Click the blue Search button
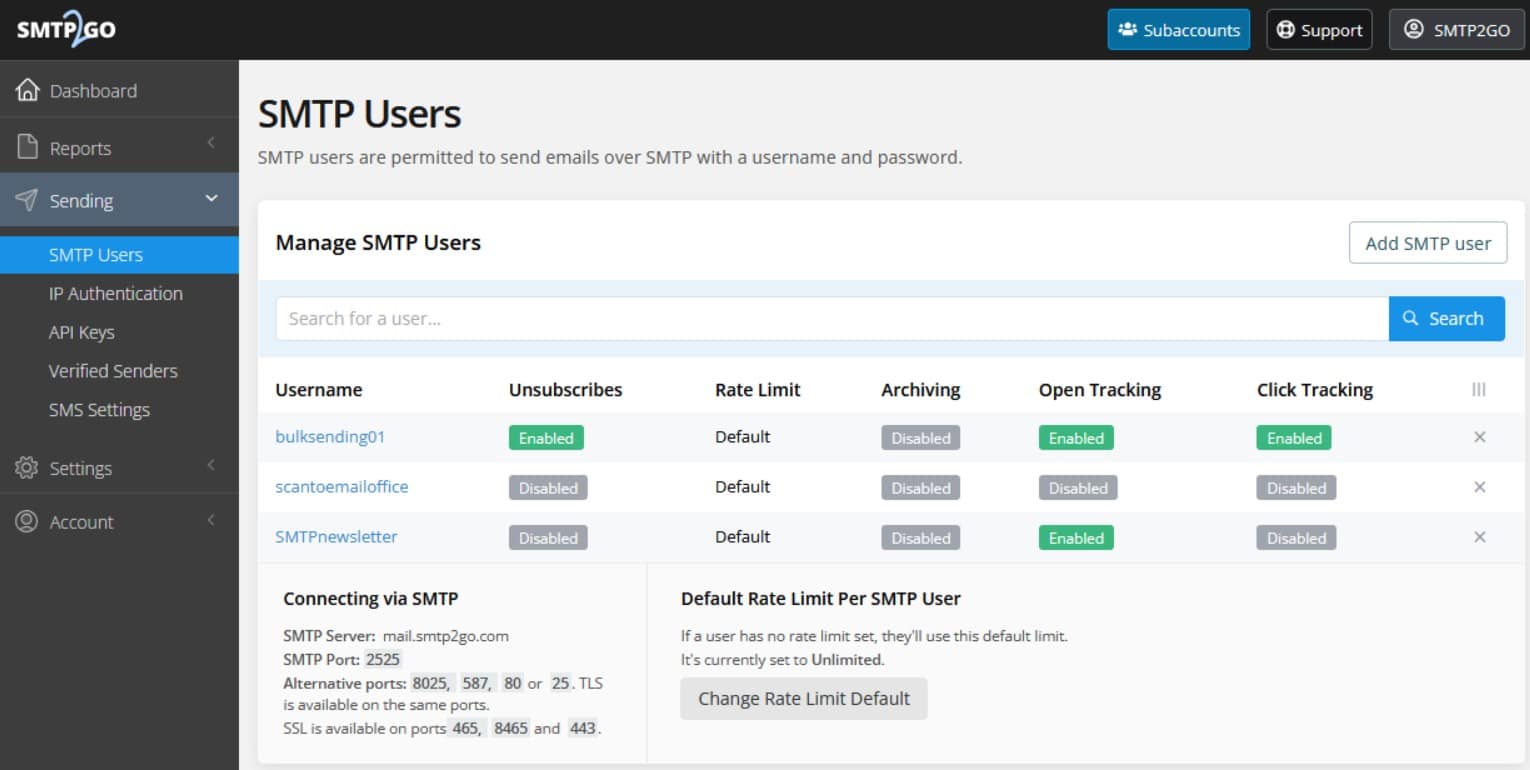 (x=1446, y=319)
